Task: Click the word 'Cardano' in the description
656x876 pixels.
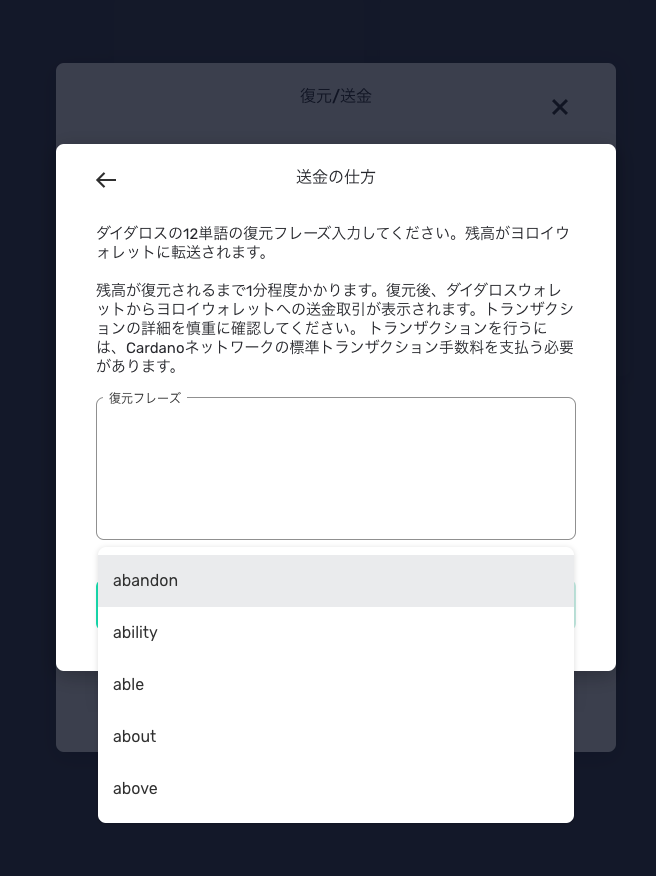Action: 156,348
